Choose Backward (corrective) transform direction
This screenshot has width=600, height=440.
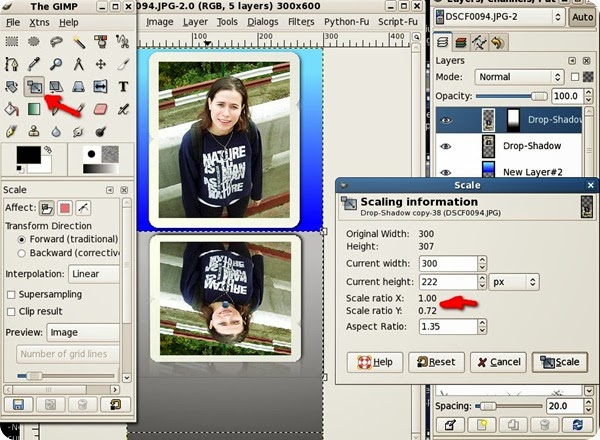coord(22,253)
